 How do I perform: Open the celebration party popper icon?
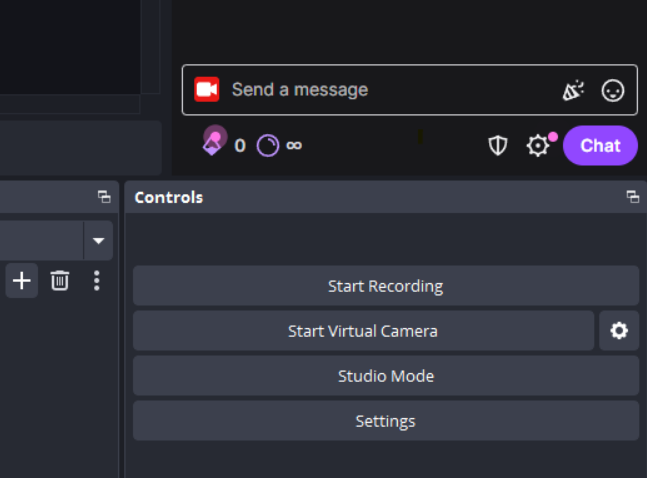[573, 90]
